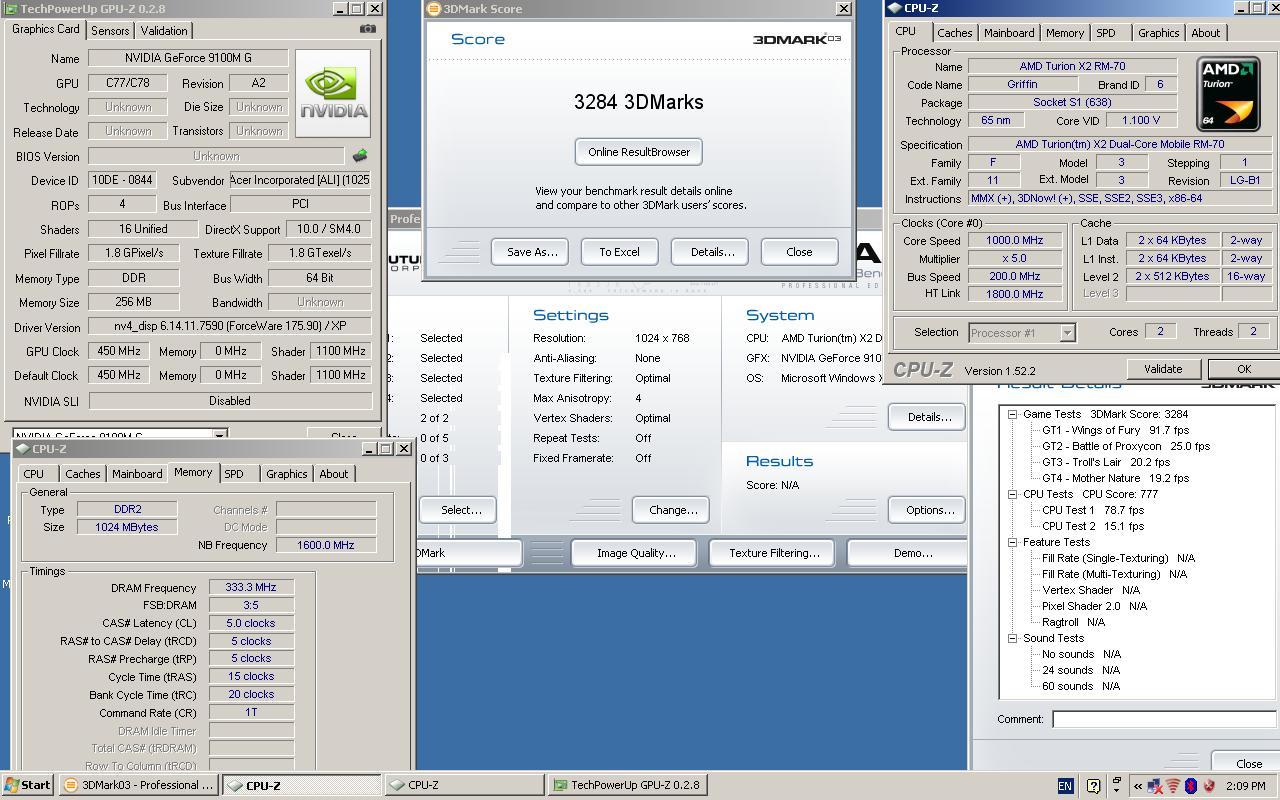Click the GPU Name field NVIDIA GeForce 9100M G
The height and width of the screenshot is (800, 1280).
point(188,58)
